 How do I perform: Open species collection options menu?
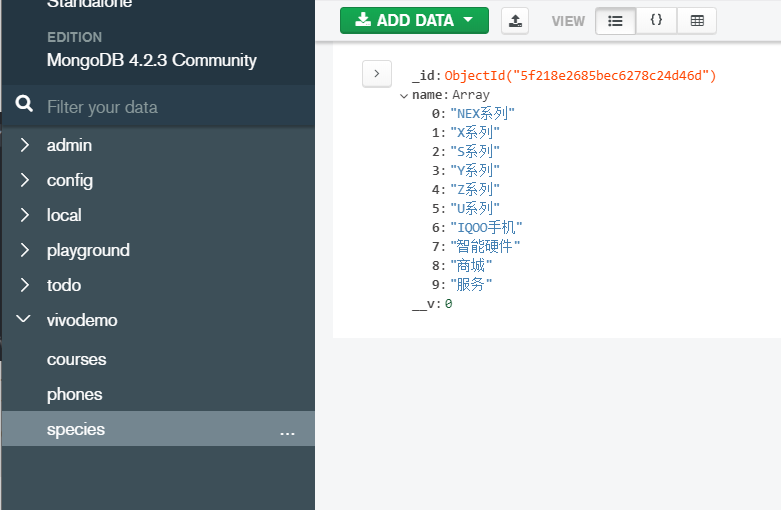(287, 432)
